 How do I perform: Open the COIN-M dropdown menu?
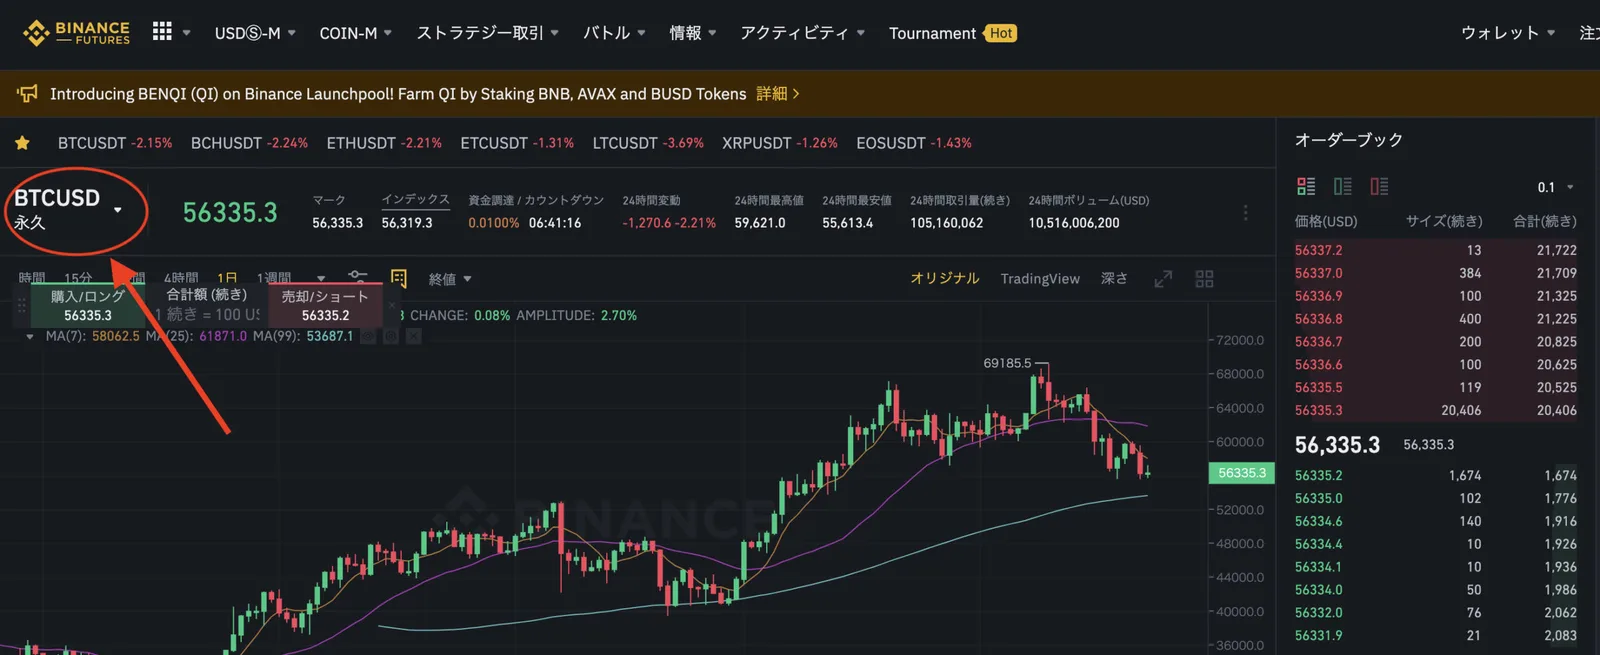pyautogui.click(x=355, y=33)
